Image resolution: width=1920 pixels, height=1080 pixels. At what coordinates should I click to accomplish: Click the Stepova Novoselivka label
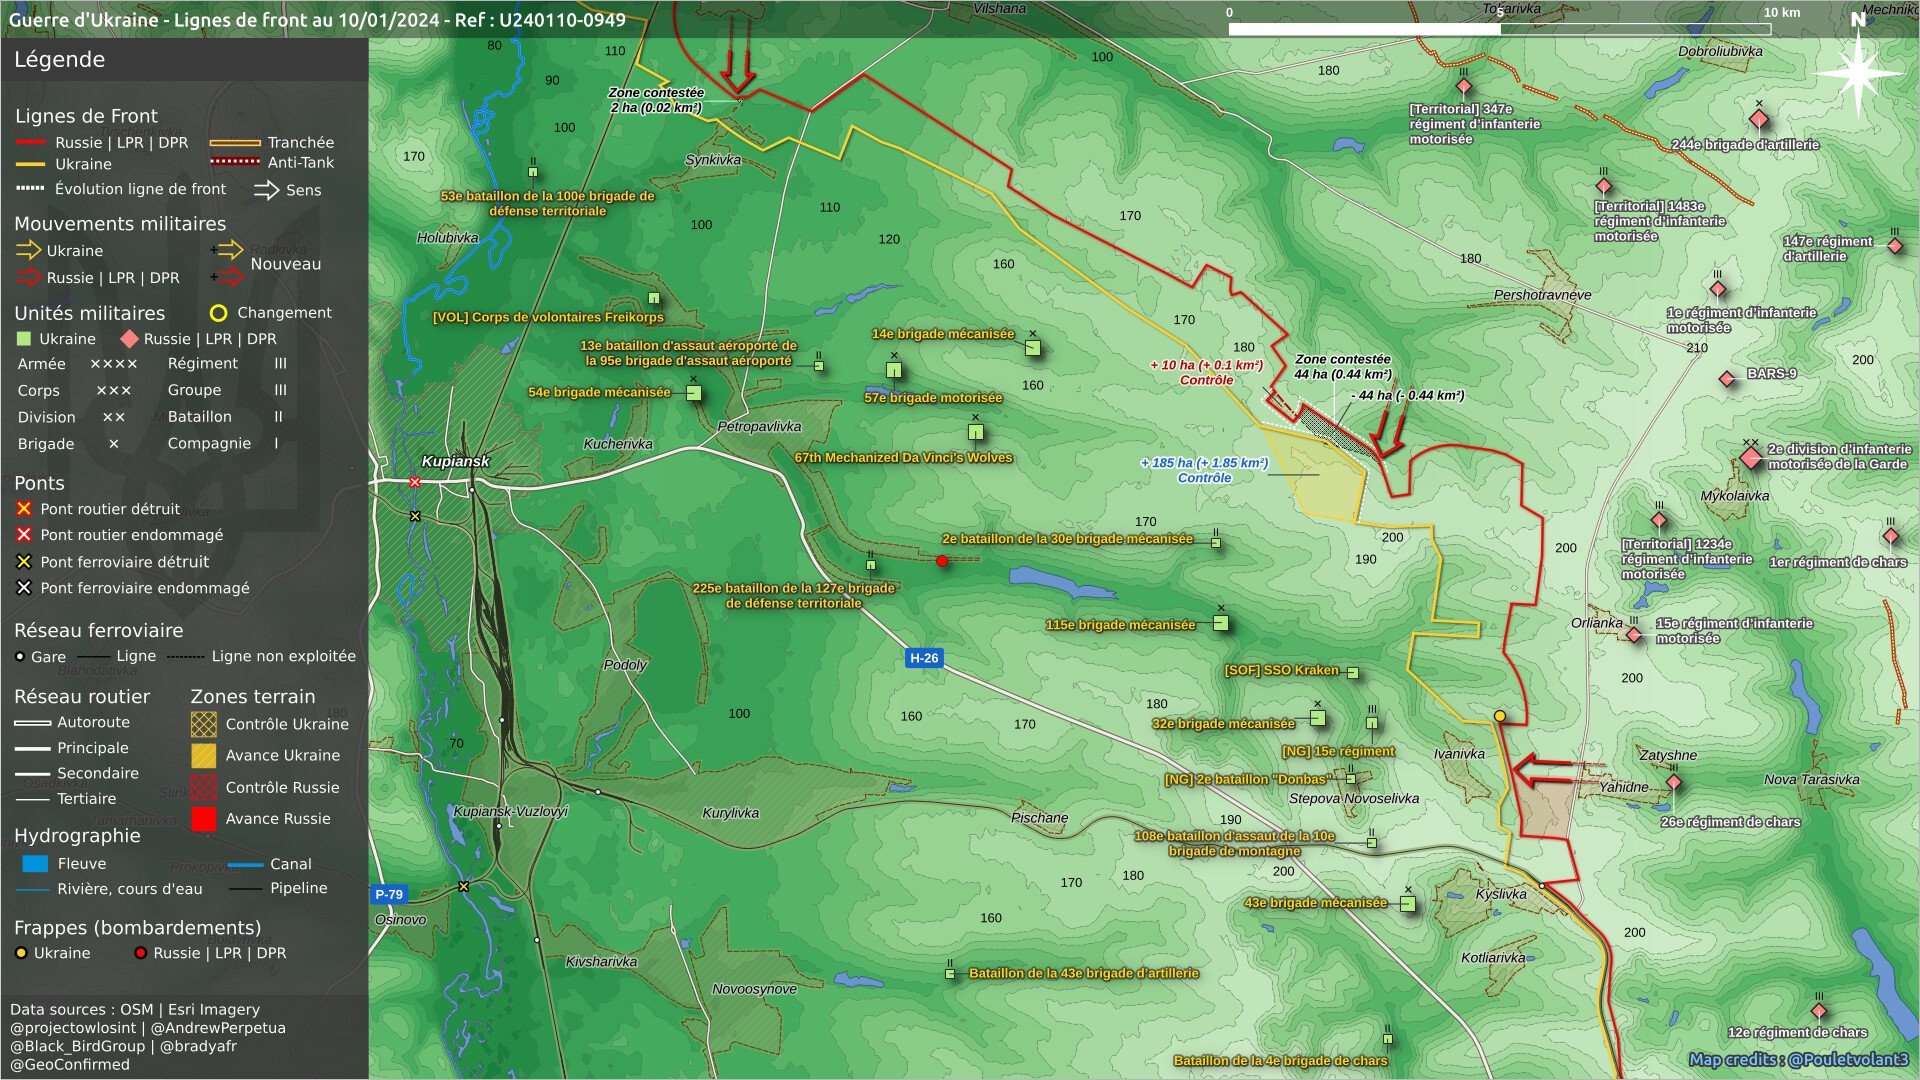point(1354,799)
